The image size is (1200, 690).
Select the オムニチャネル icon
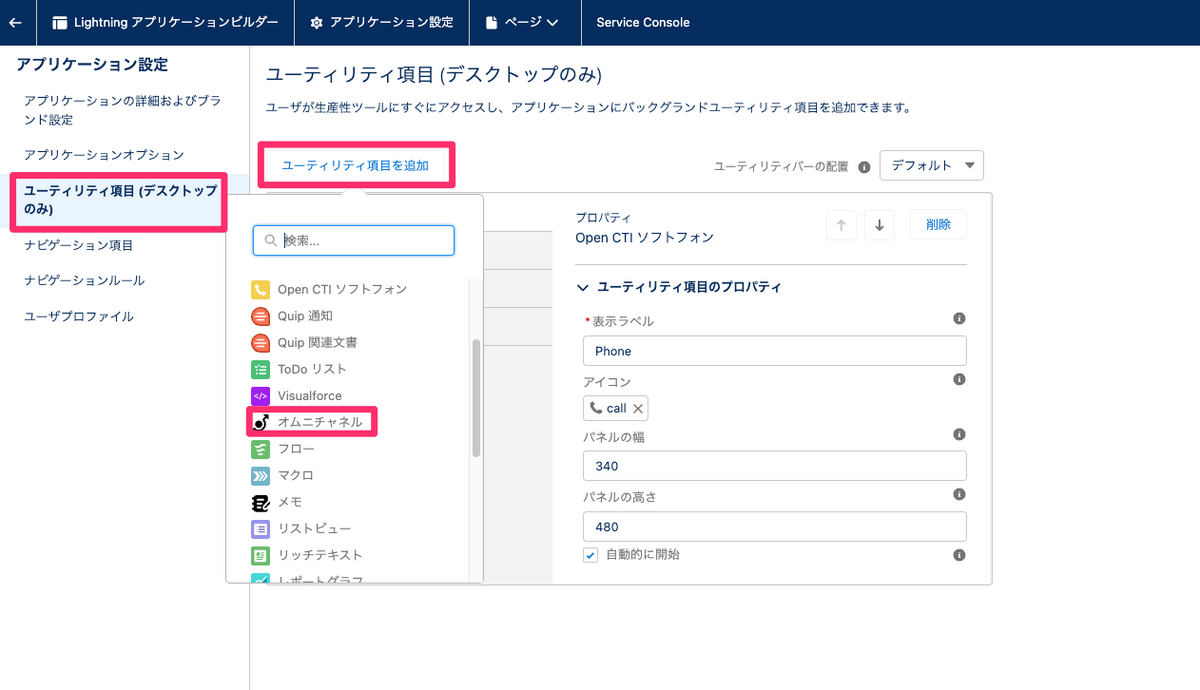(260, 422)
